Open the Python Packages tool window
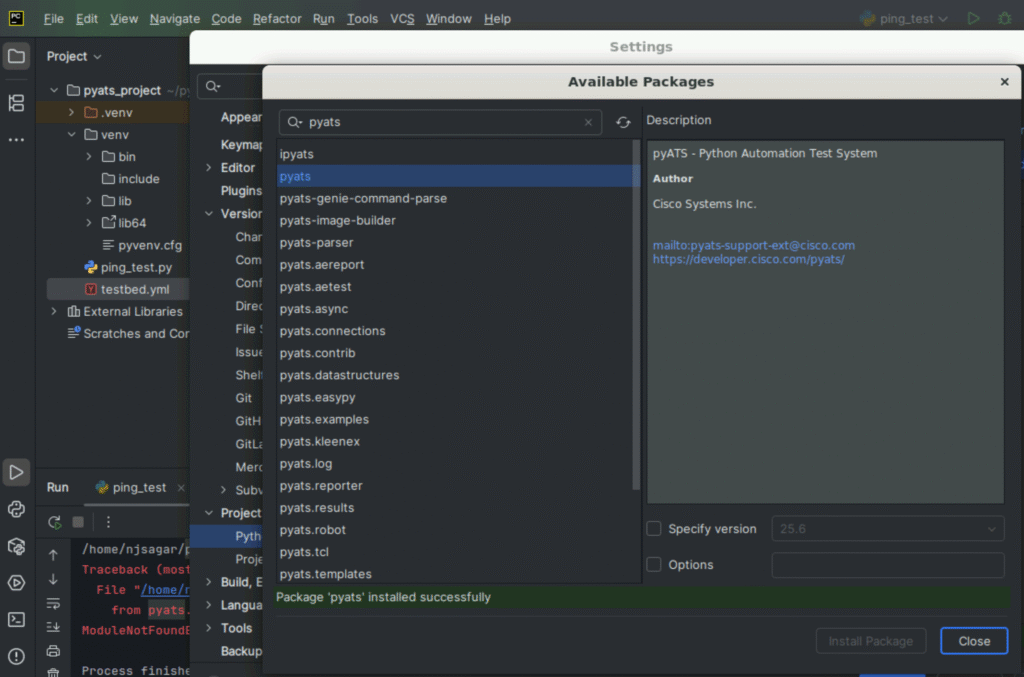This screenshot has height=677, width=1024. click(x=16, y=546)
